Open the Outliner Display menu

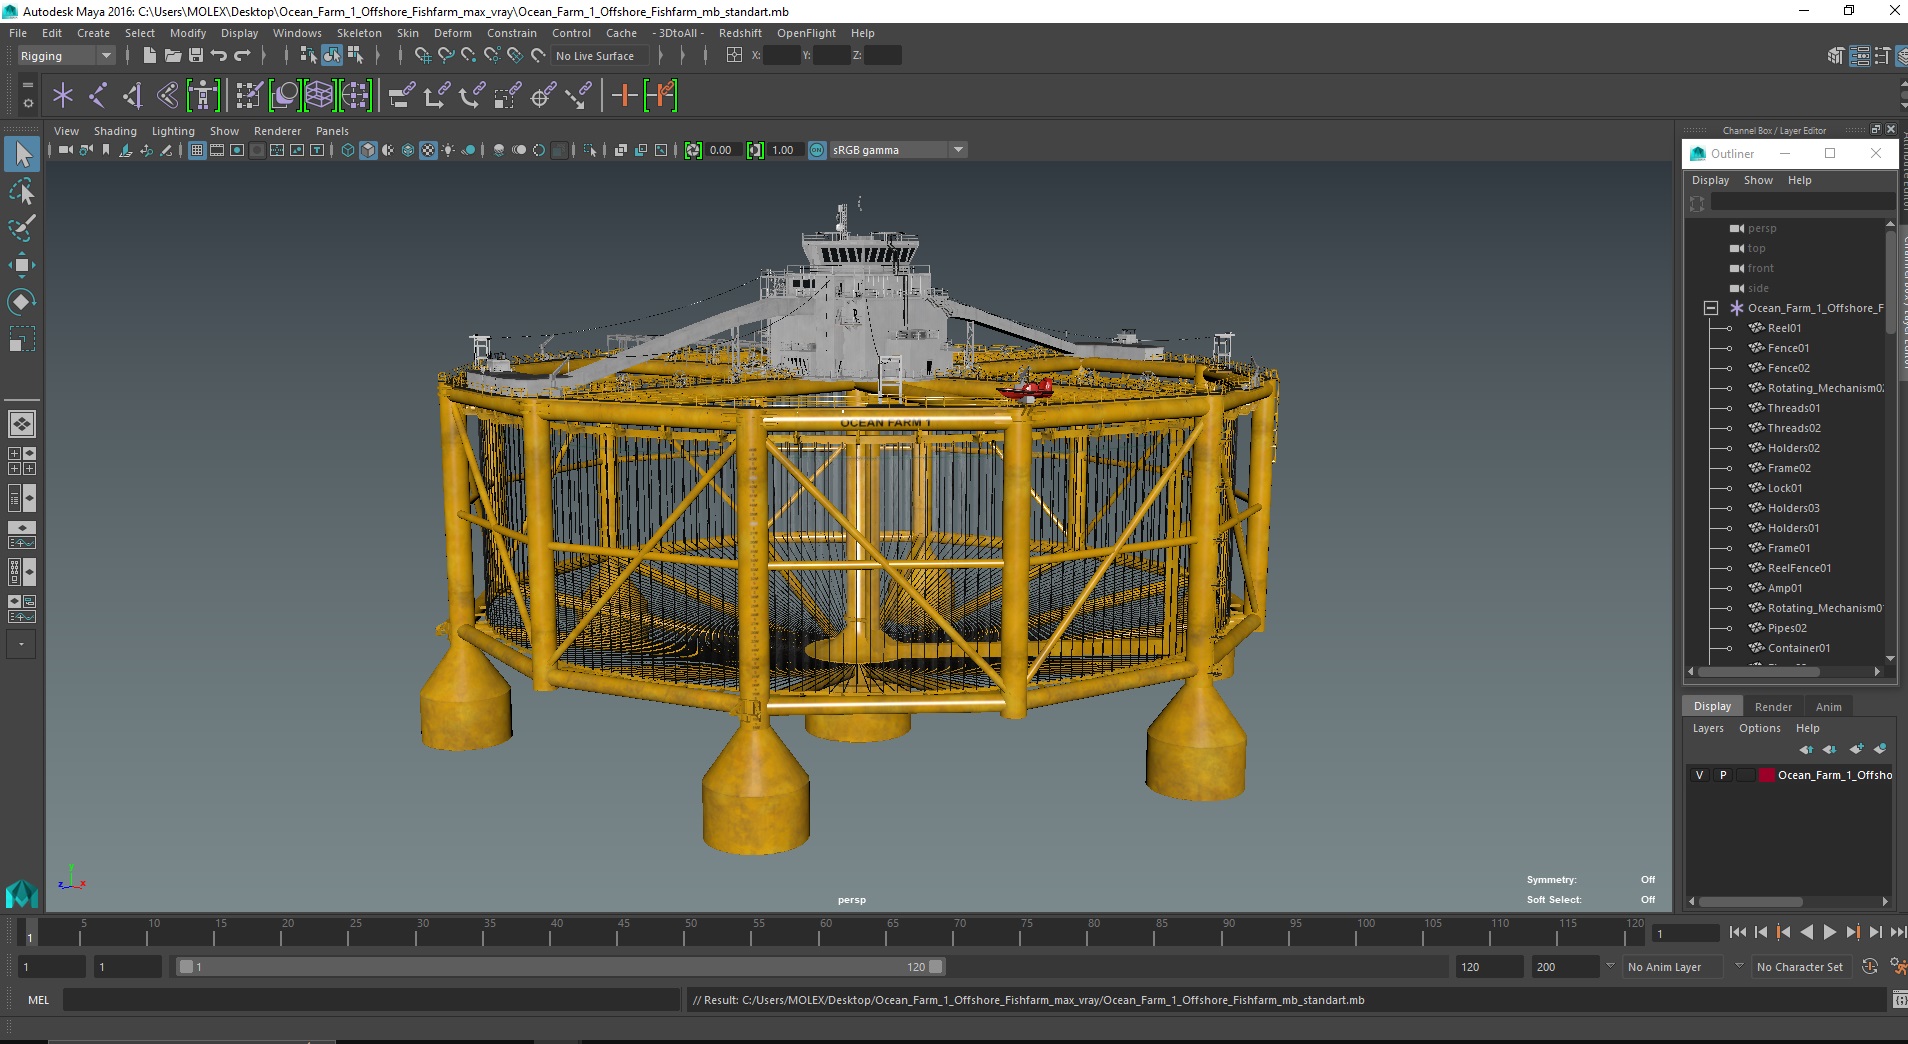pyautogui.click(x=1710, y=180)
